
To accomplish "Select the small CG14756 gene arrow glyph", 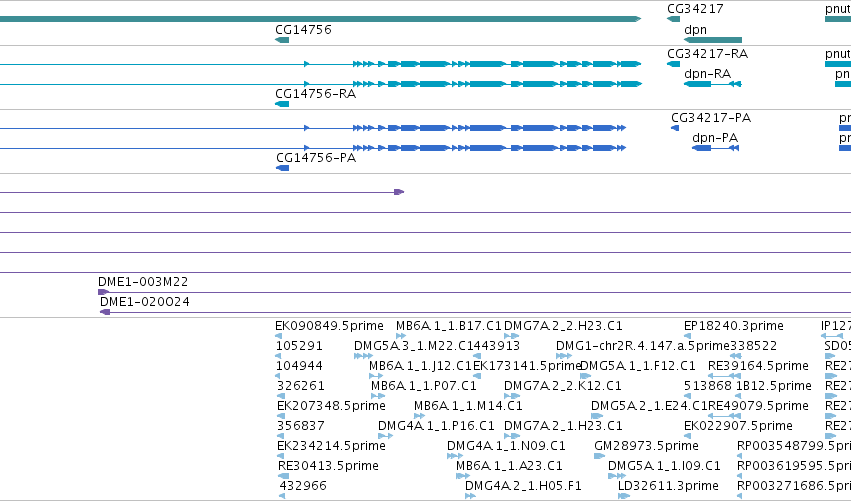I will point(282,40).
